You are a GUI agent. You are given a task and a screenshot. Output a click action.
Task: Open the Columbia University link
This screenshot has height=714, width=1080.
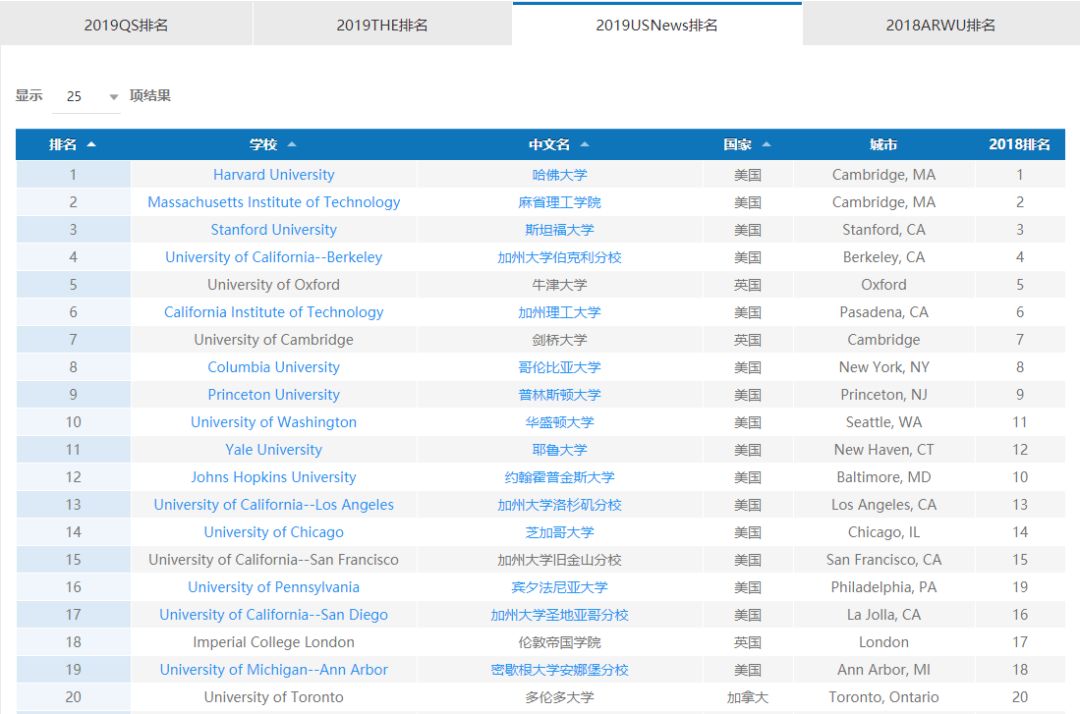[x=273, y=368]
